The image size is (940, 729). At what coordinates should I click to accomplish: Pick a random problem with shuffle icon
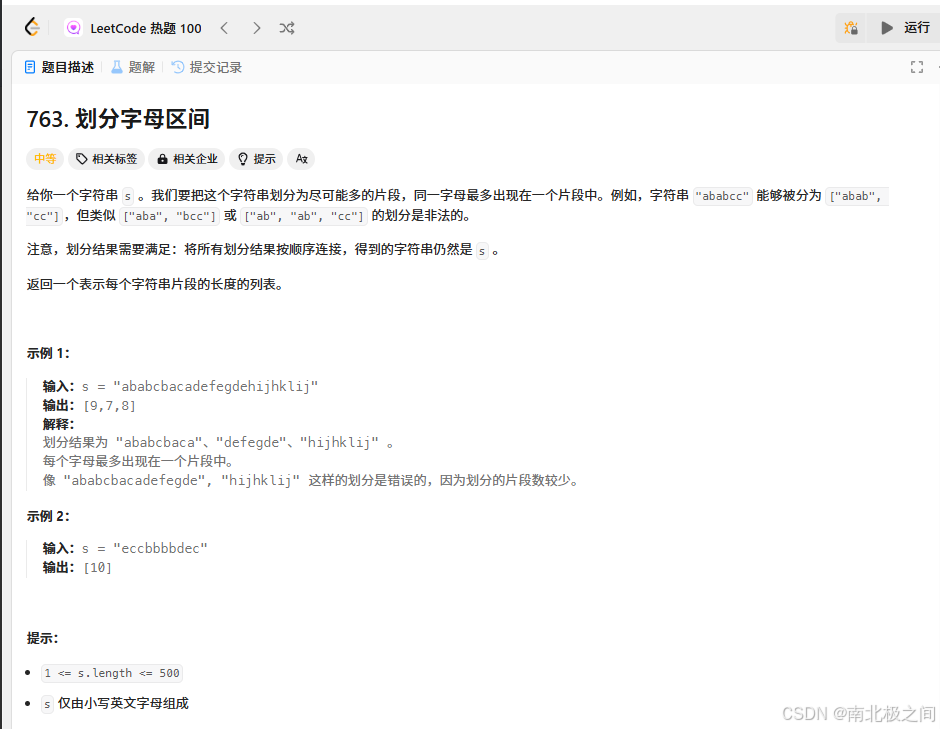pyautogui.click(x=287, y=28)
